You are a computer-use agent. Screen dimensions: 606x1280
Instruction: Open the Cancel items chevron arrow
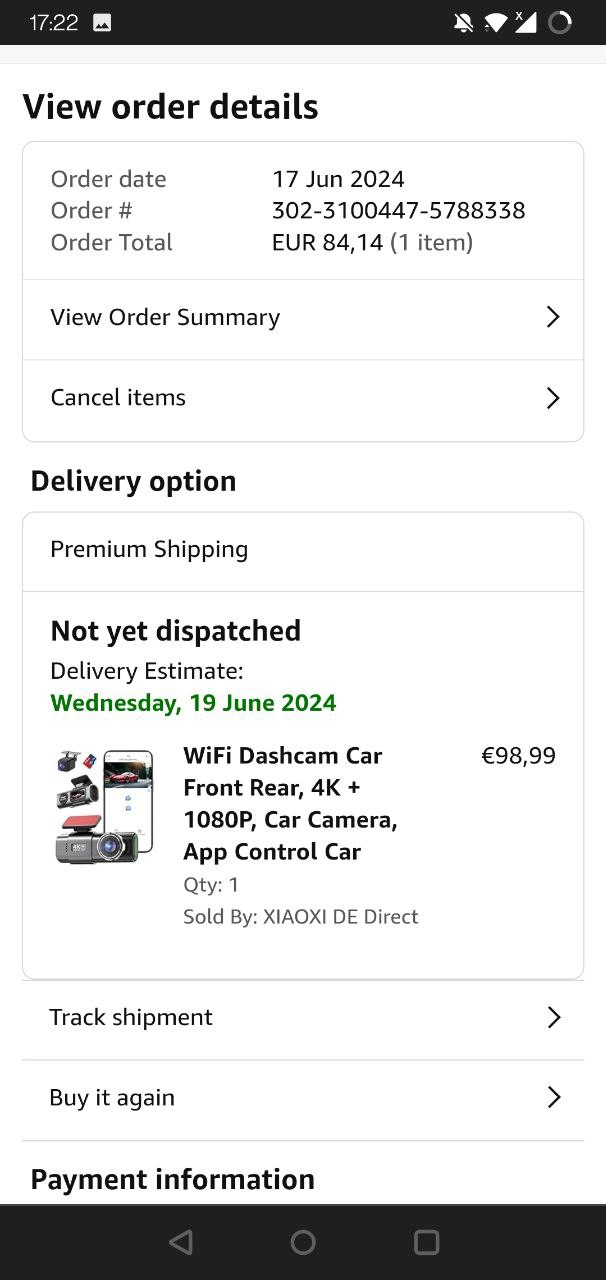coord(553,398)
